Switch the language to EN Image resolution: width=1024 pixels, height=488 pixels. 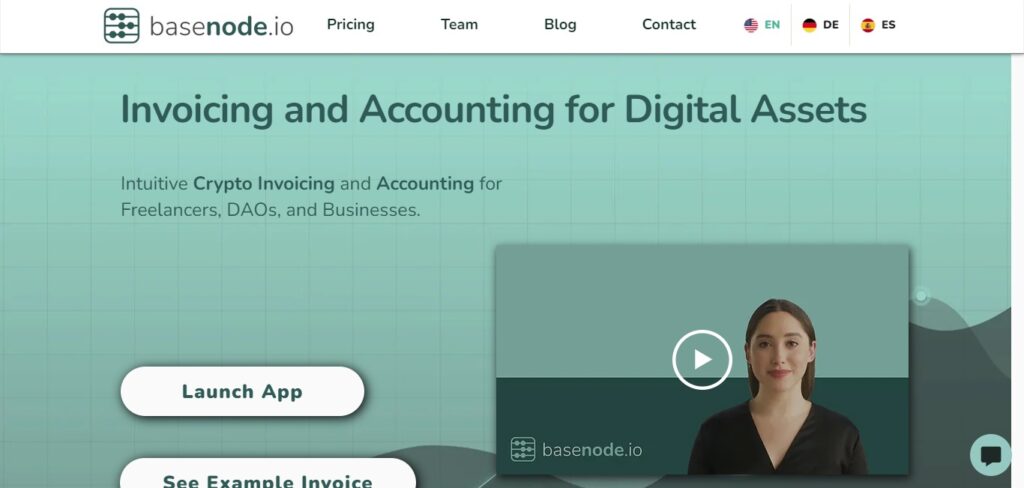(x=772, y=25)
